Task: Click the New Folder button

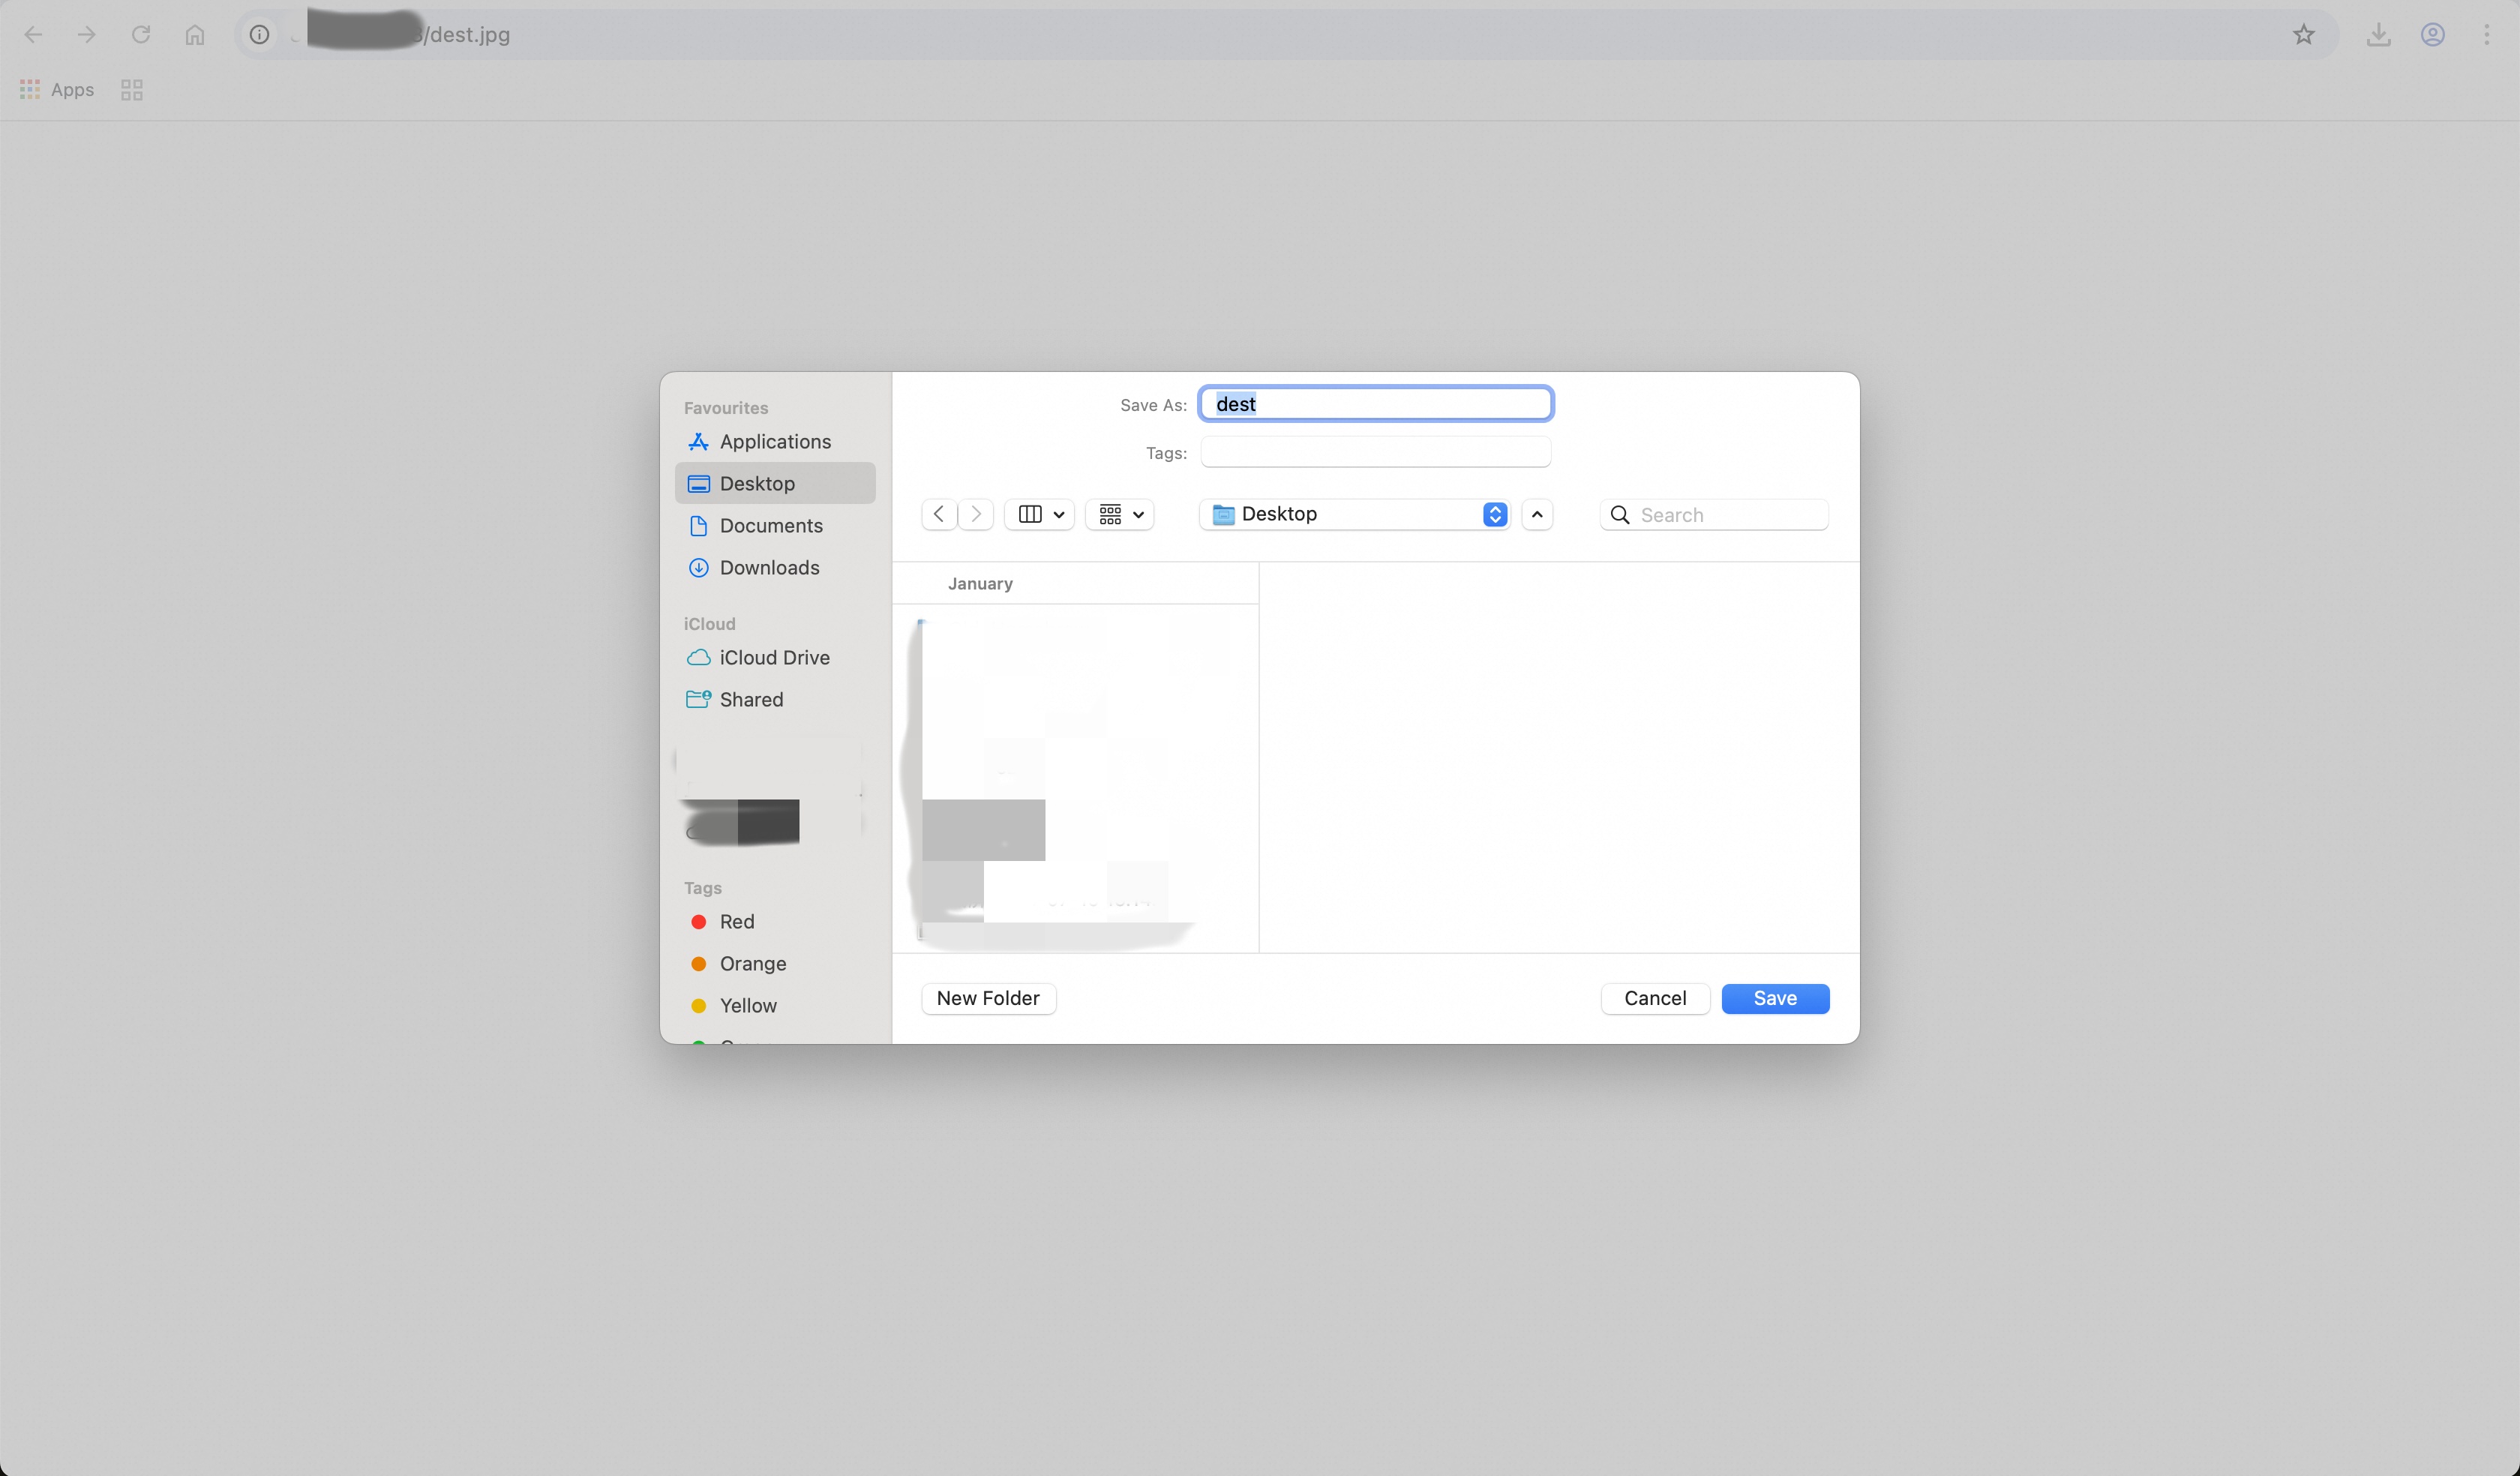Action: [987, 998]
